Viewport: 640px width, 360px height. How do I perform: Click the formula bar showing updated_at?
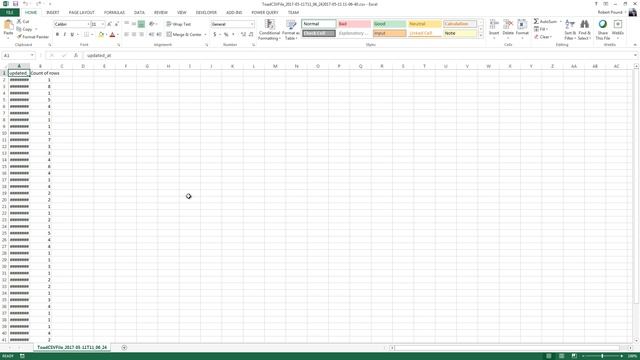[359, 55]
